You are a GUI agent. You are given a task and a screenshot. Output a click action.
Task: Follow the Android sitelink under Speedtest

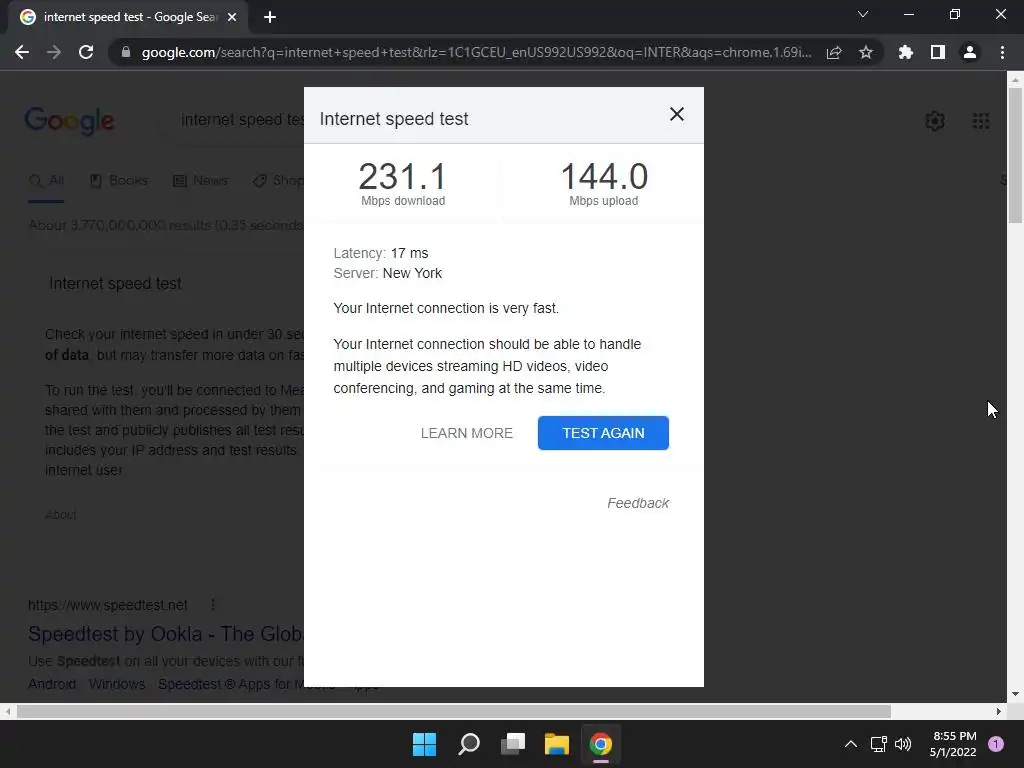pos(52,684)
